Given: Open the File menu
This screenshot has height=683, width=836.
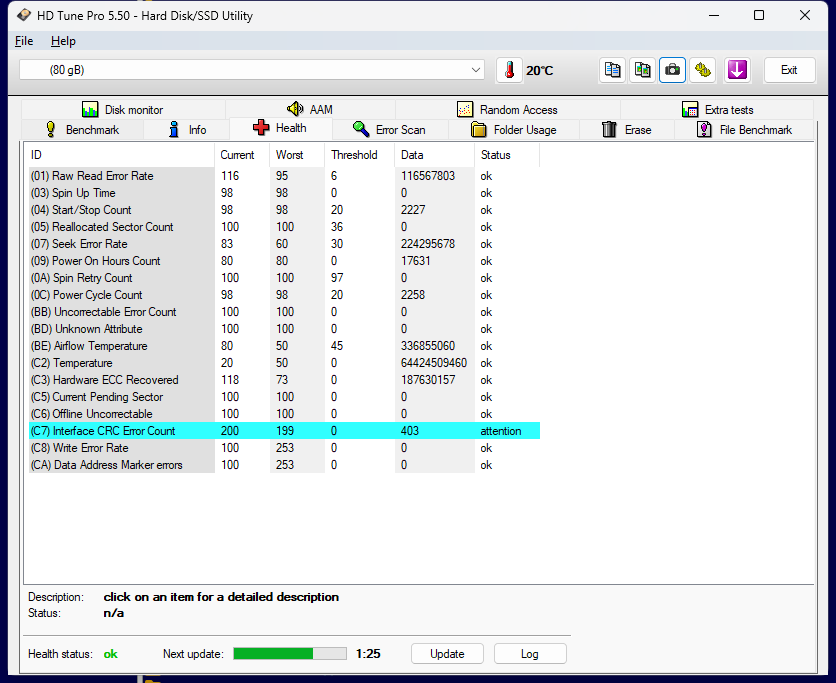Looking at the screenshot, I should (x=24, y=41).
